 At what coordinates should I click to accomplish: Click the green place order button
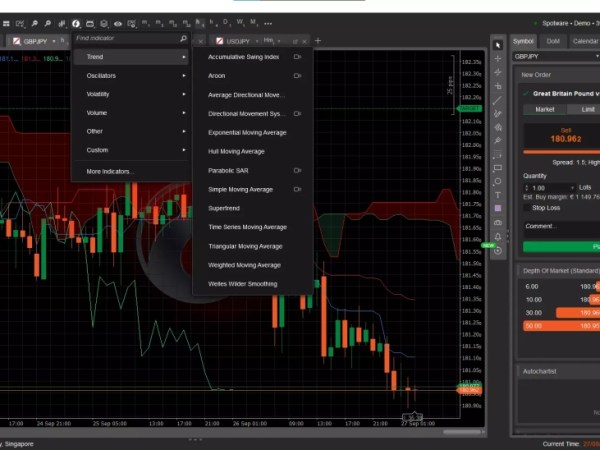[x=561, y=246]
